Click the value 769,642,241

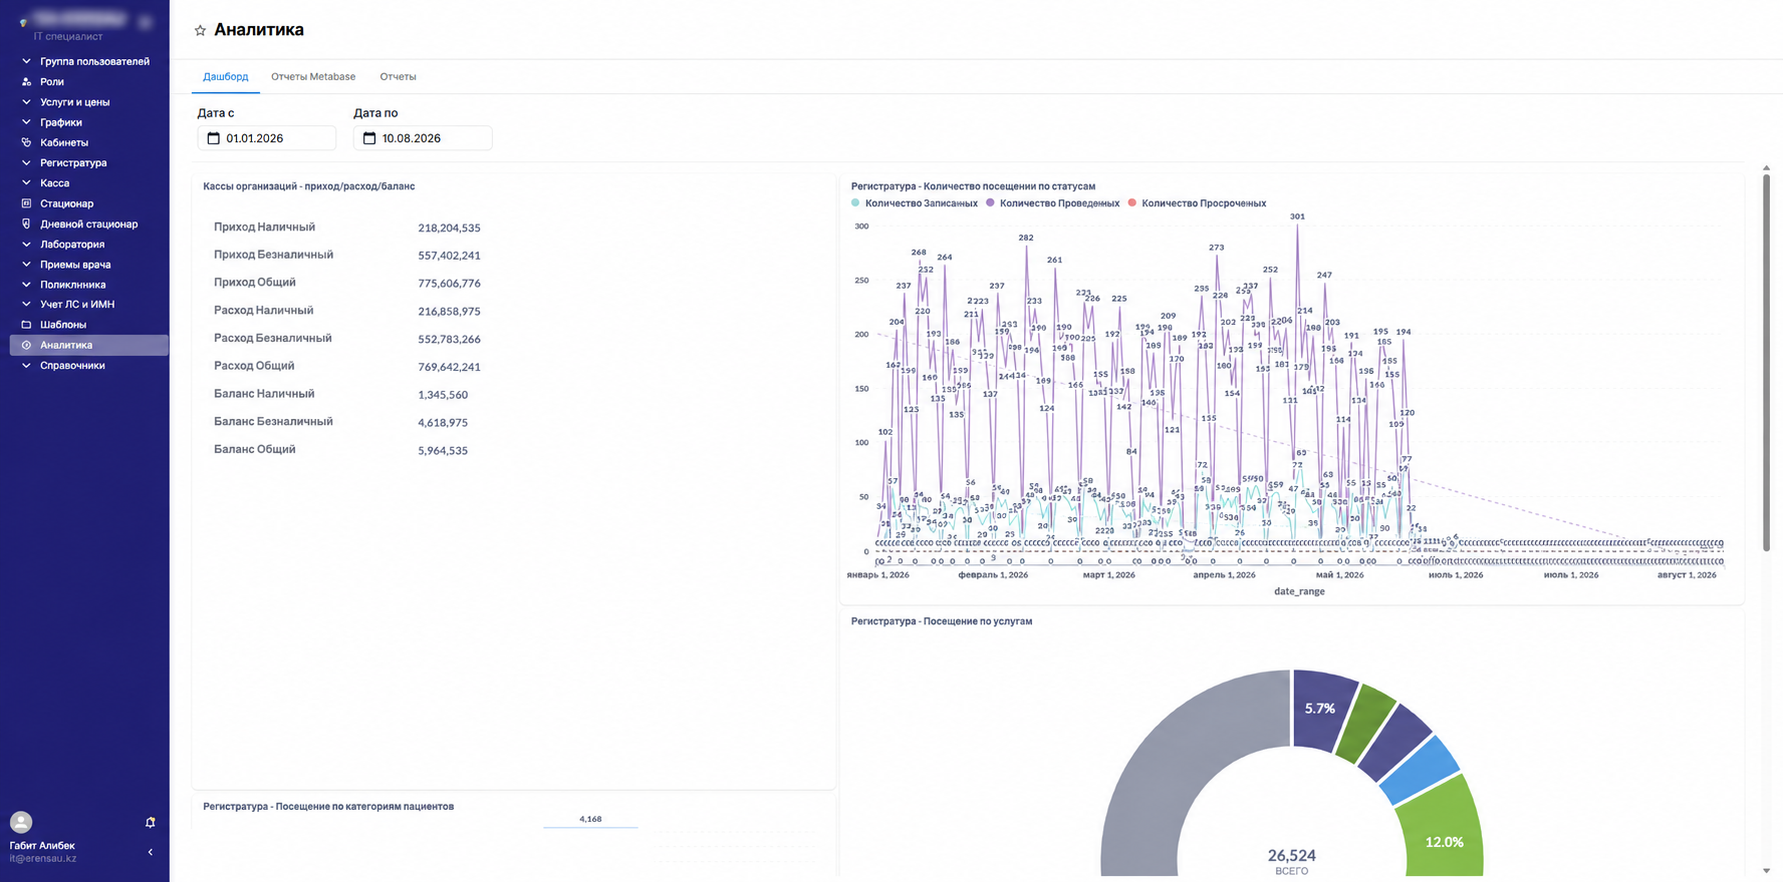coord(449,367)
